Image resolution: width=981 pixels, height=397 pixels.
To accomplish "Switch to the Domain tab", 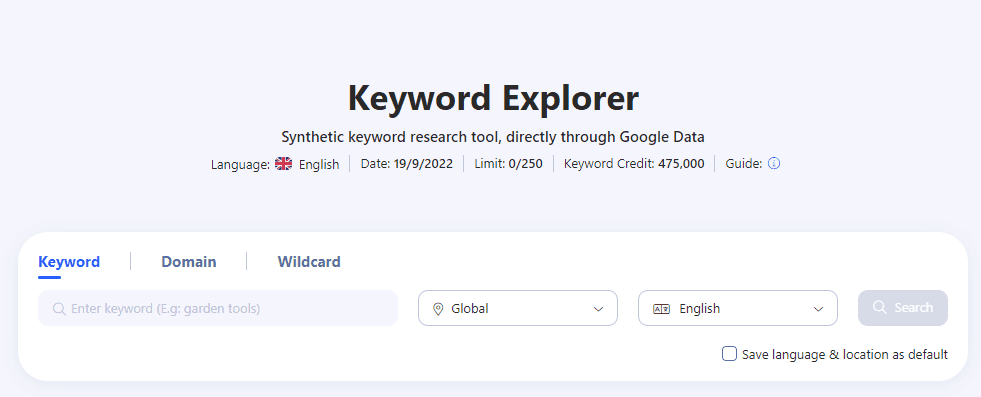I will 189,261.
